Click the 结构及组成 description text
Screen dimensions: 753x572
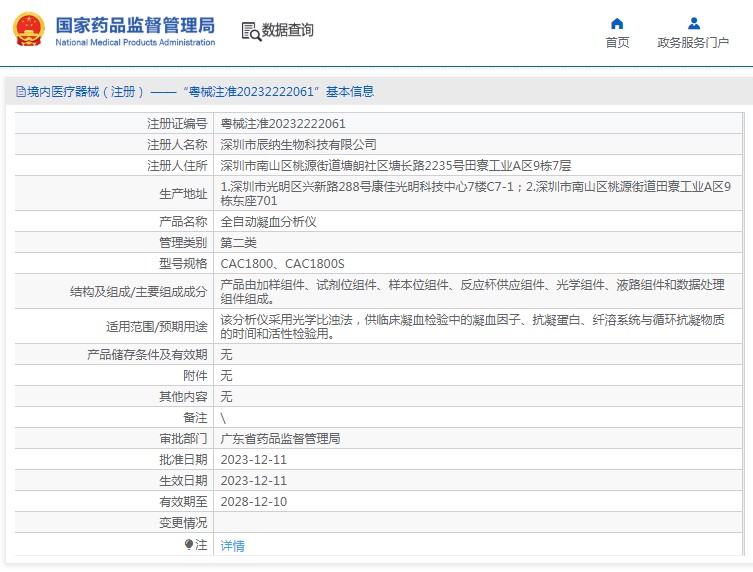pos(473,292)
